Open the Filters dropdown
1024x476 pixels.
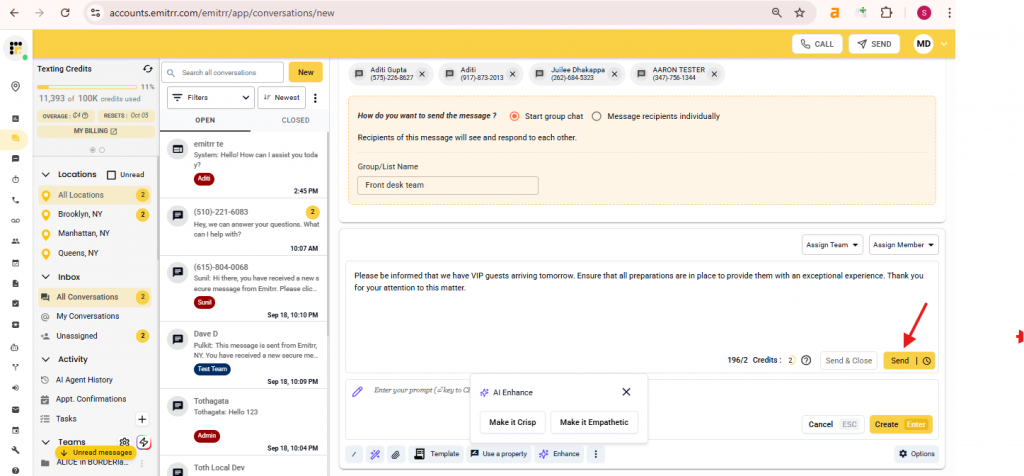click(x=210, y=98)
